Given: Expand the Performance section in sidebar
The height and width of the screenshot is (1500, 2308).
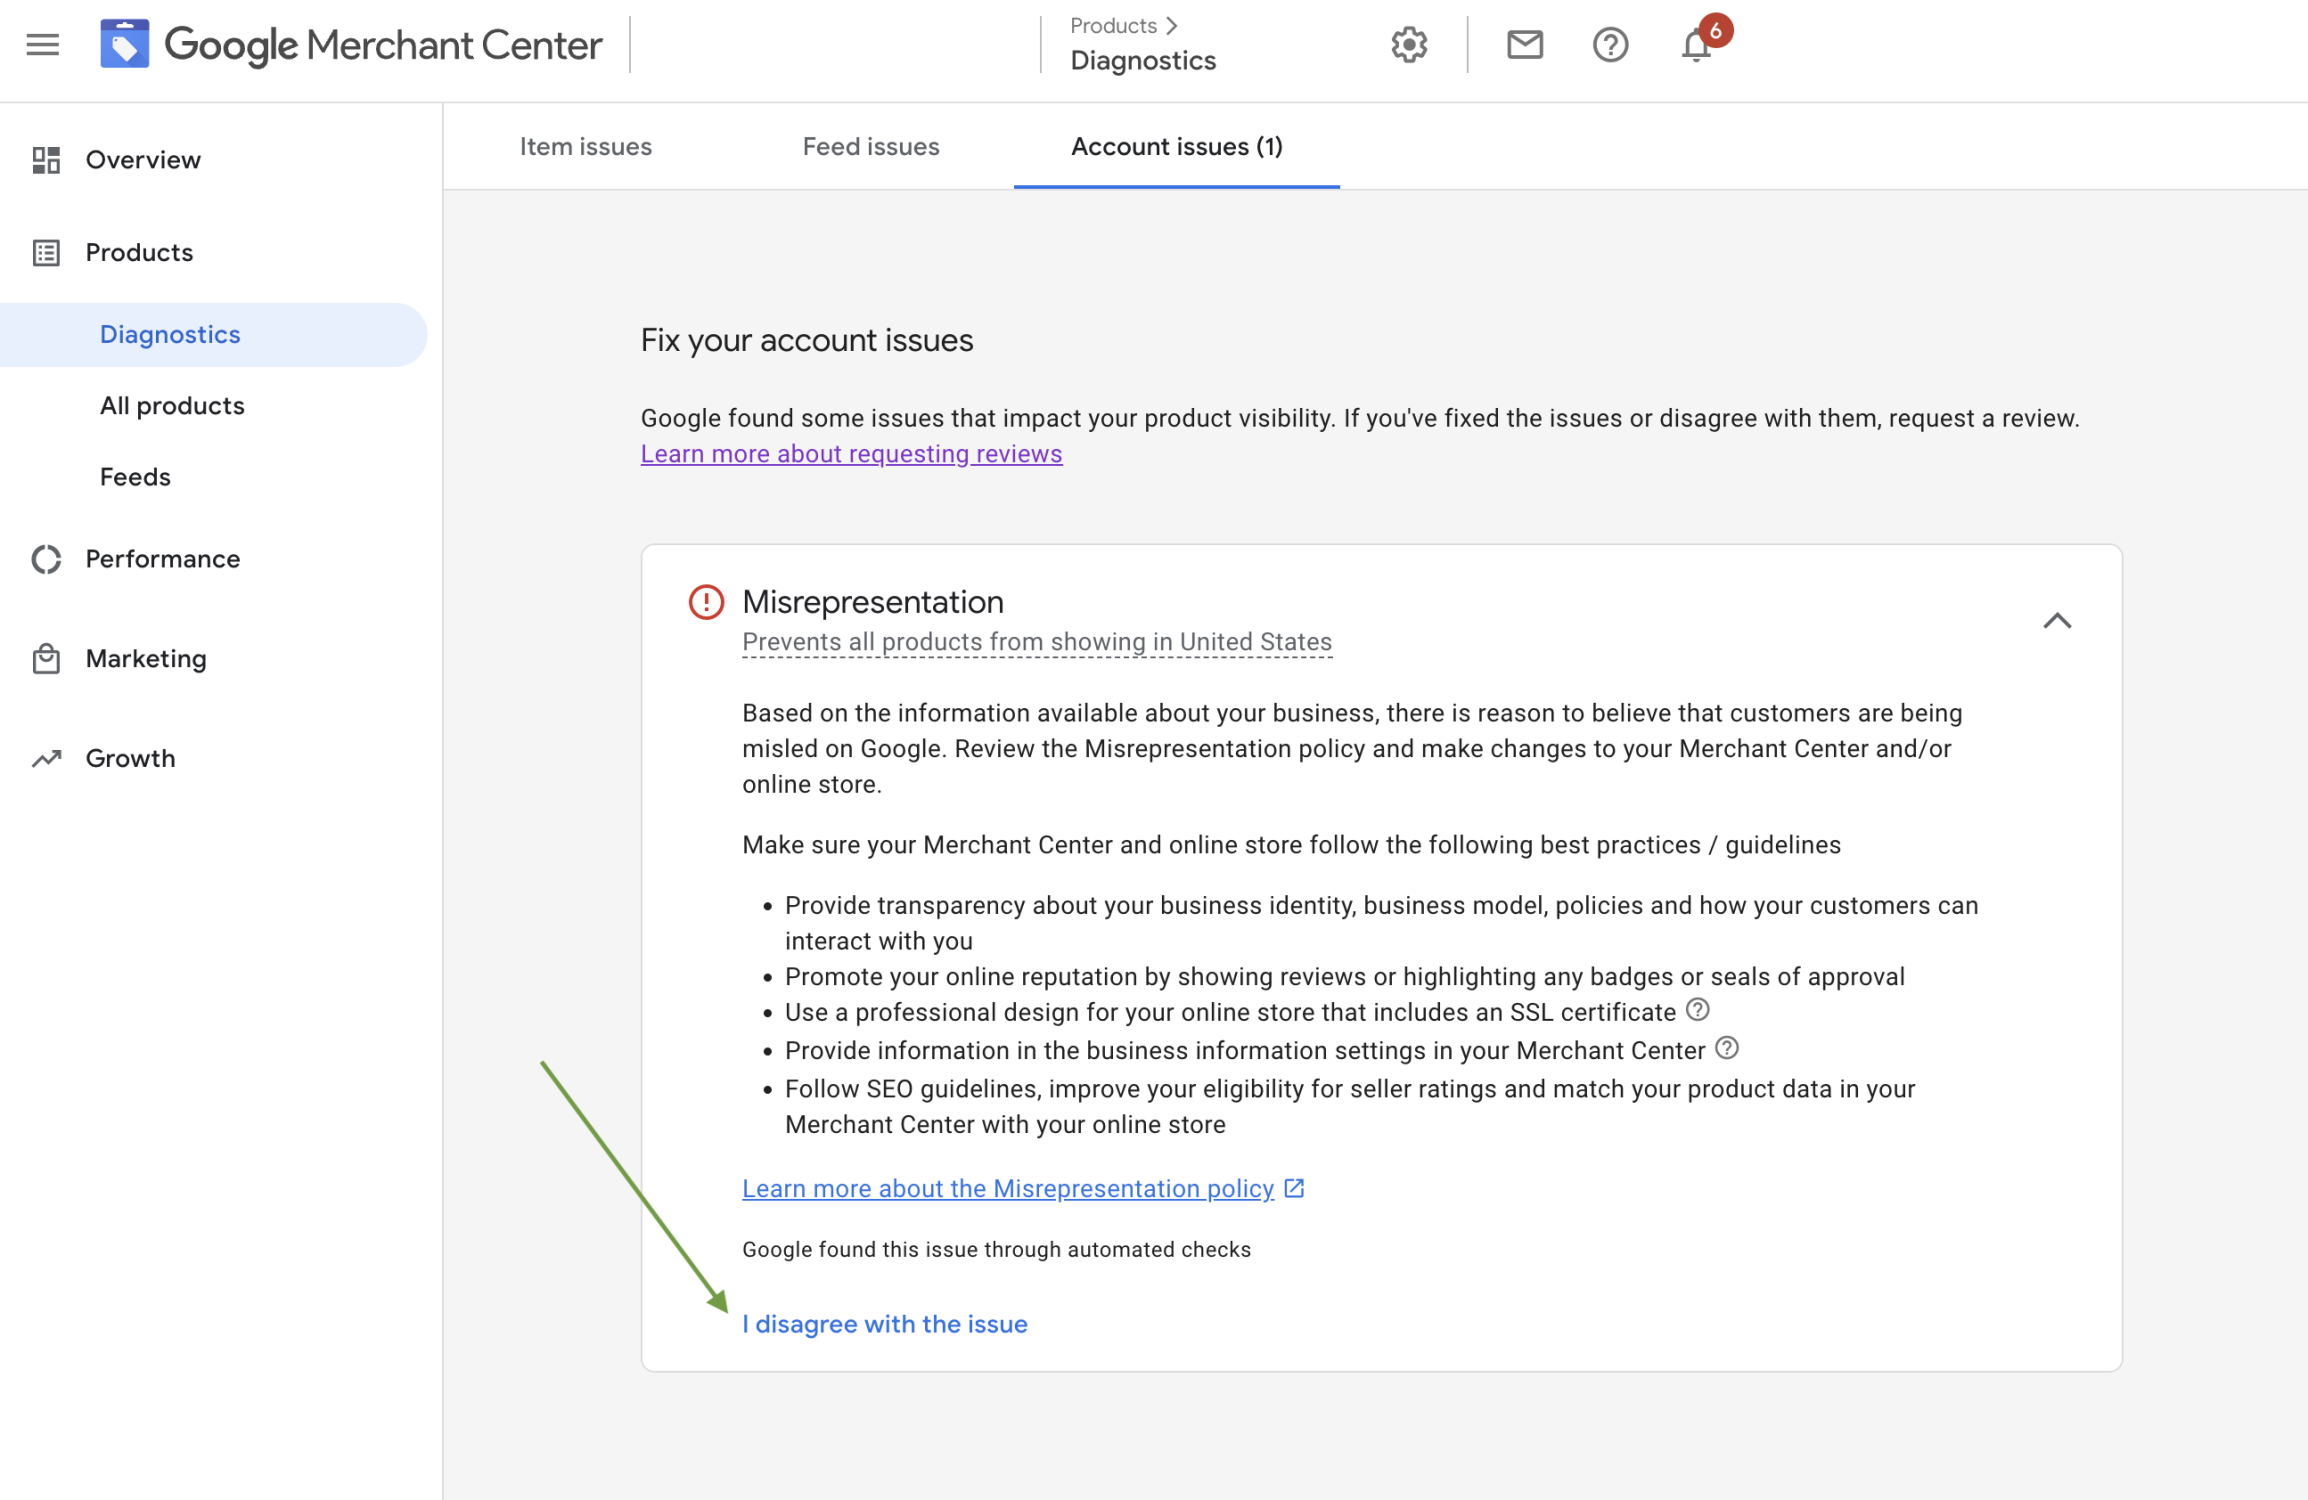Looking at the screenshot, I should click(x=162, y=559).
